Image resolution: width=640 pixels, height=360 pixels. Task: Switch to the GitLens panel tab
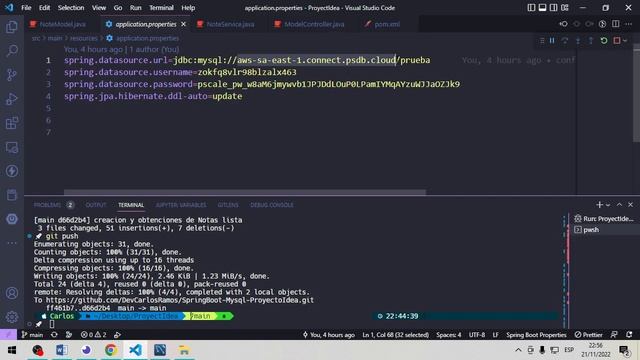[x=228, y=205]
